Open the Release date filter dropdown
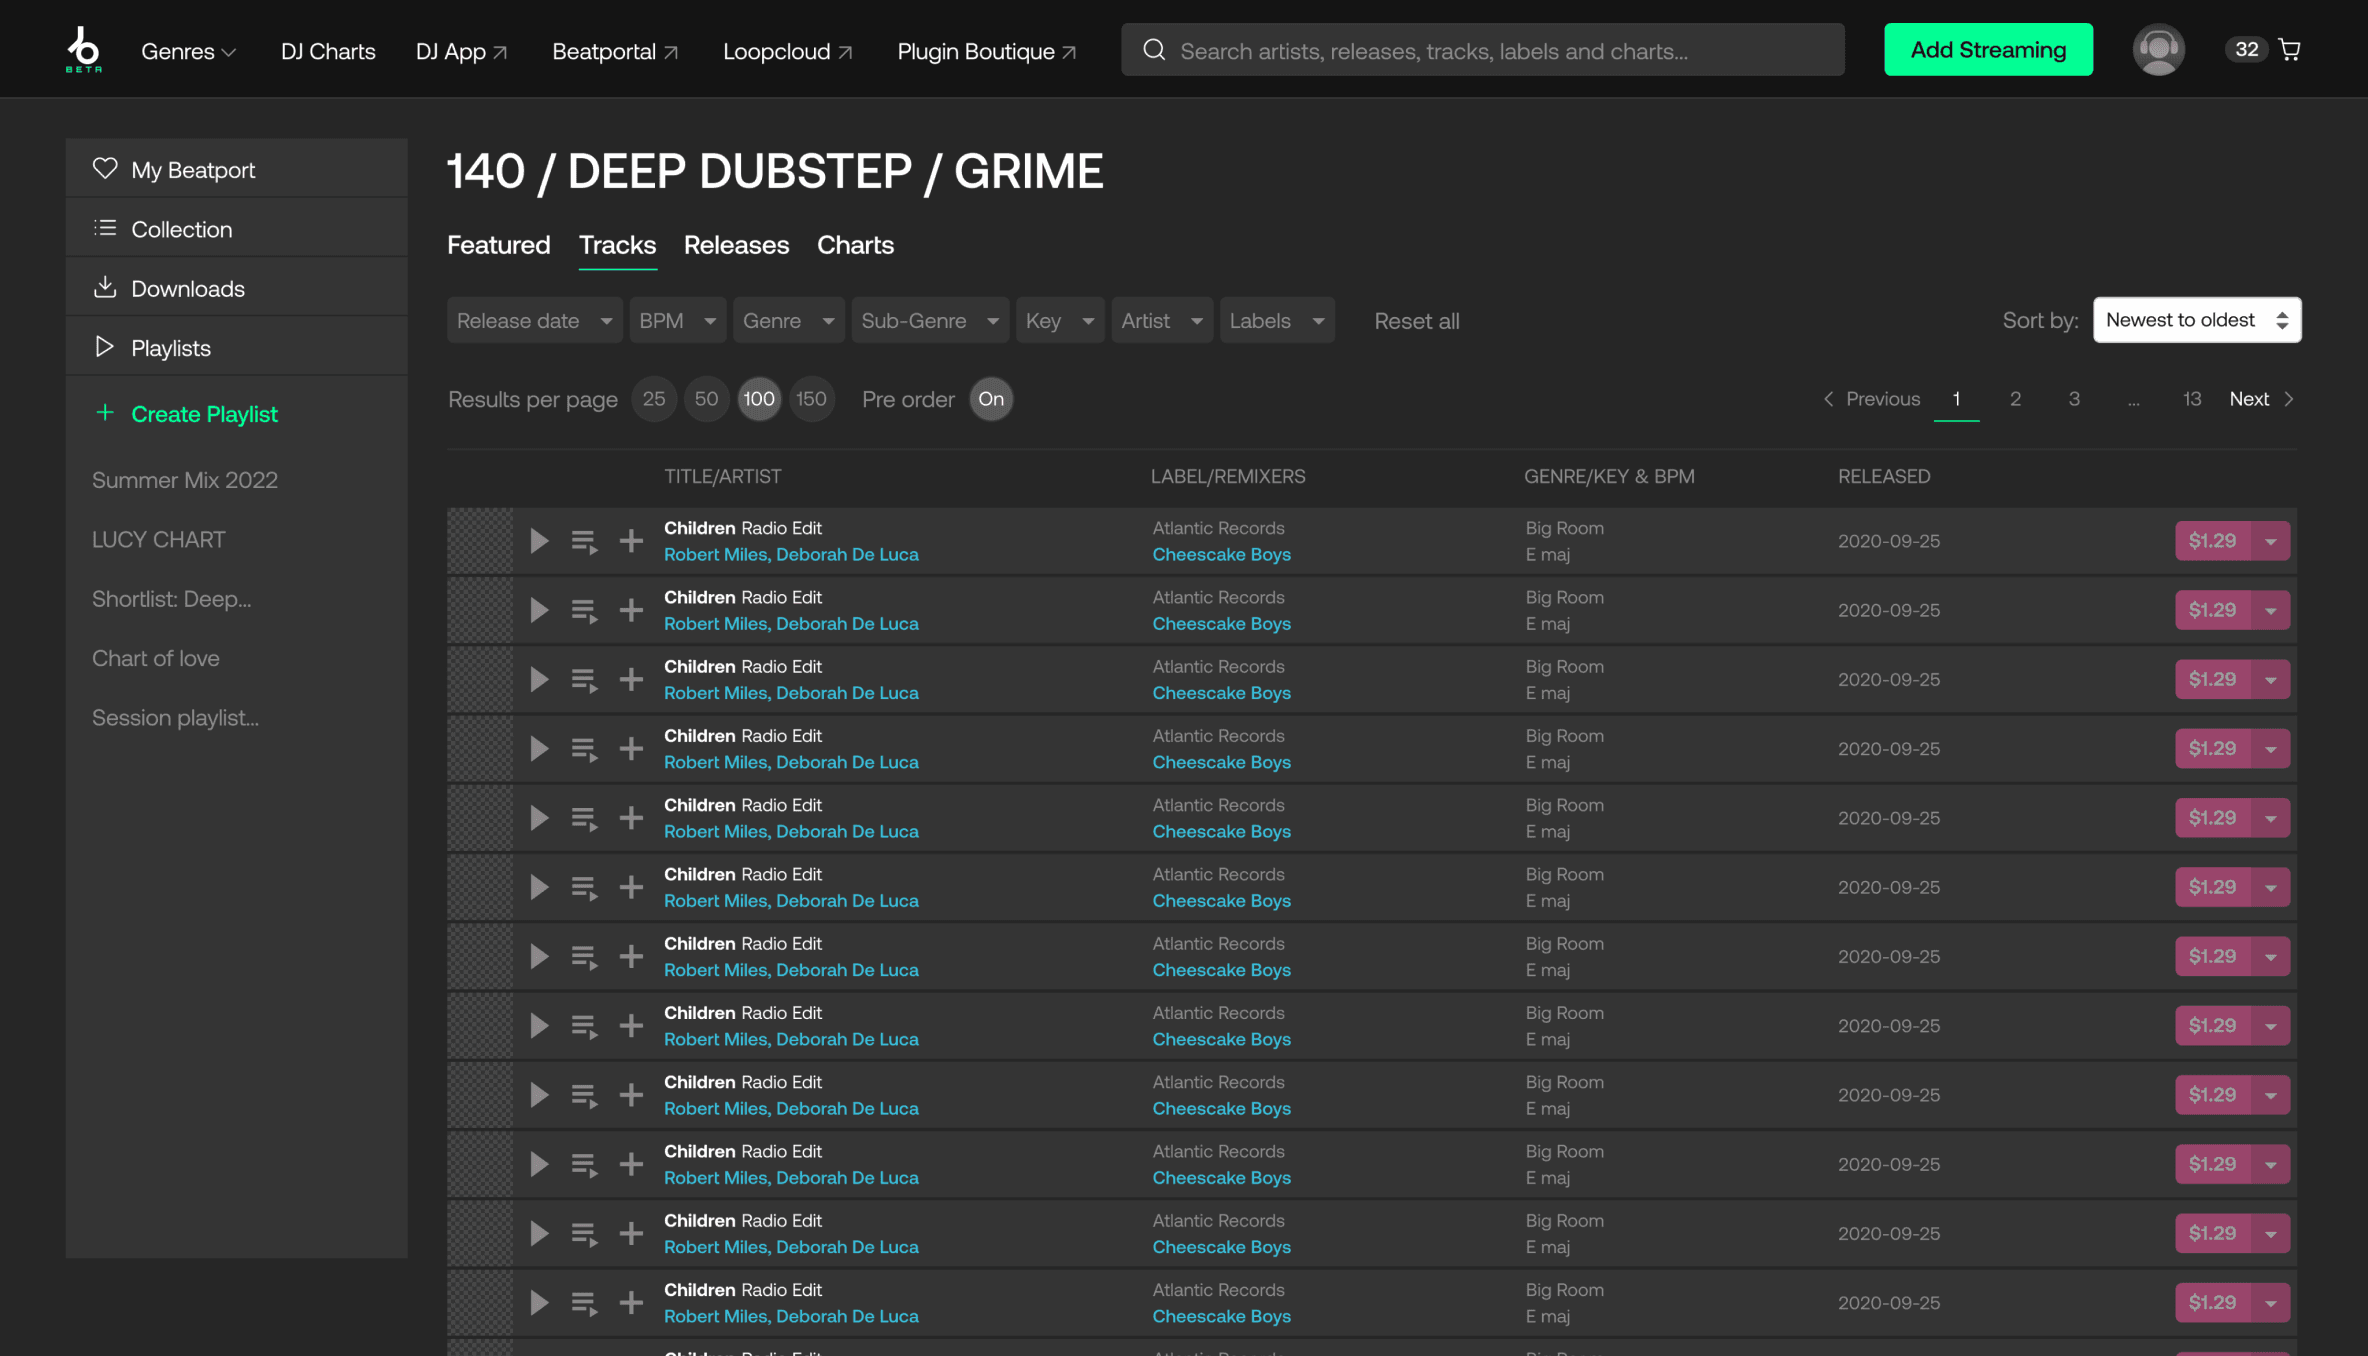Image resolution: width=2368 pixels, height=1356 pixels. tap(535, 321)
